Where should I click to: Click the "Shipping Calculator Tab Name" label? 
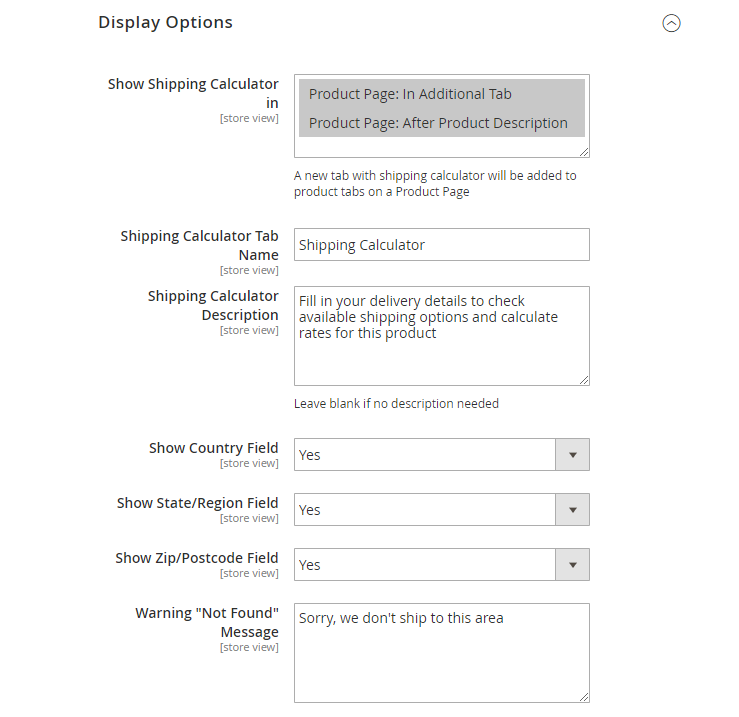pyautogui.click(x=199, y=245)
